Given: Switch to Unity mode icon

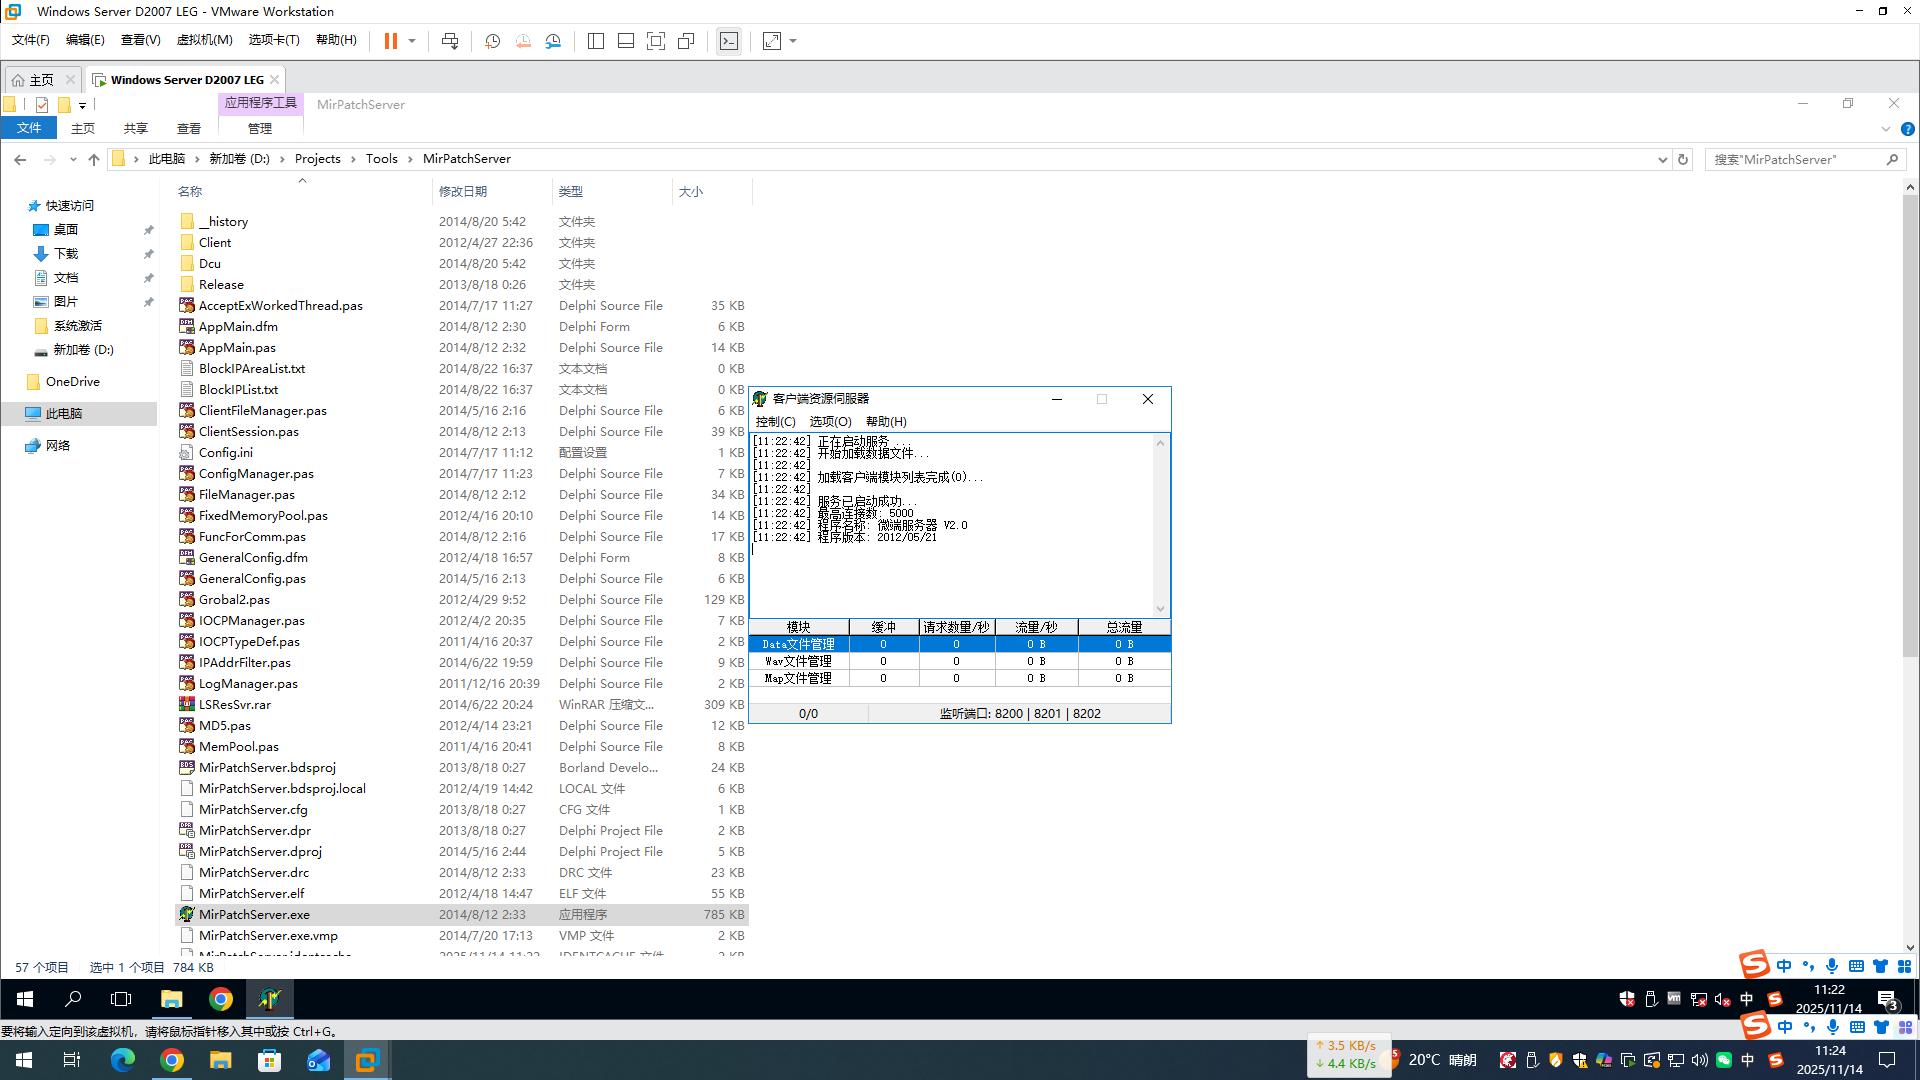Looking at the screenshot, I should (686, 41).
